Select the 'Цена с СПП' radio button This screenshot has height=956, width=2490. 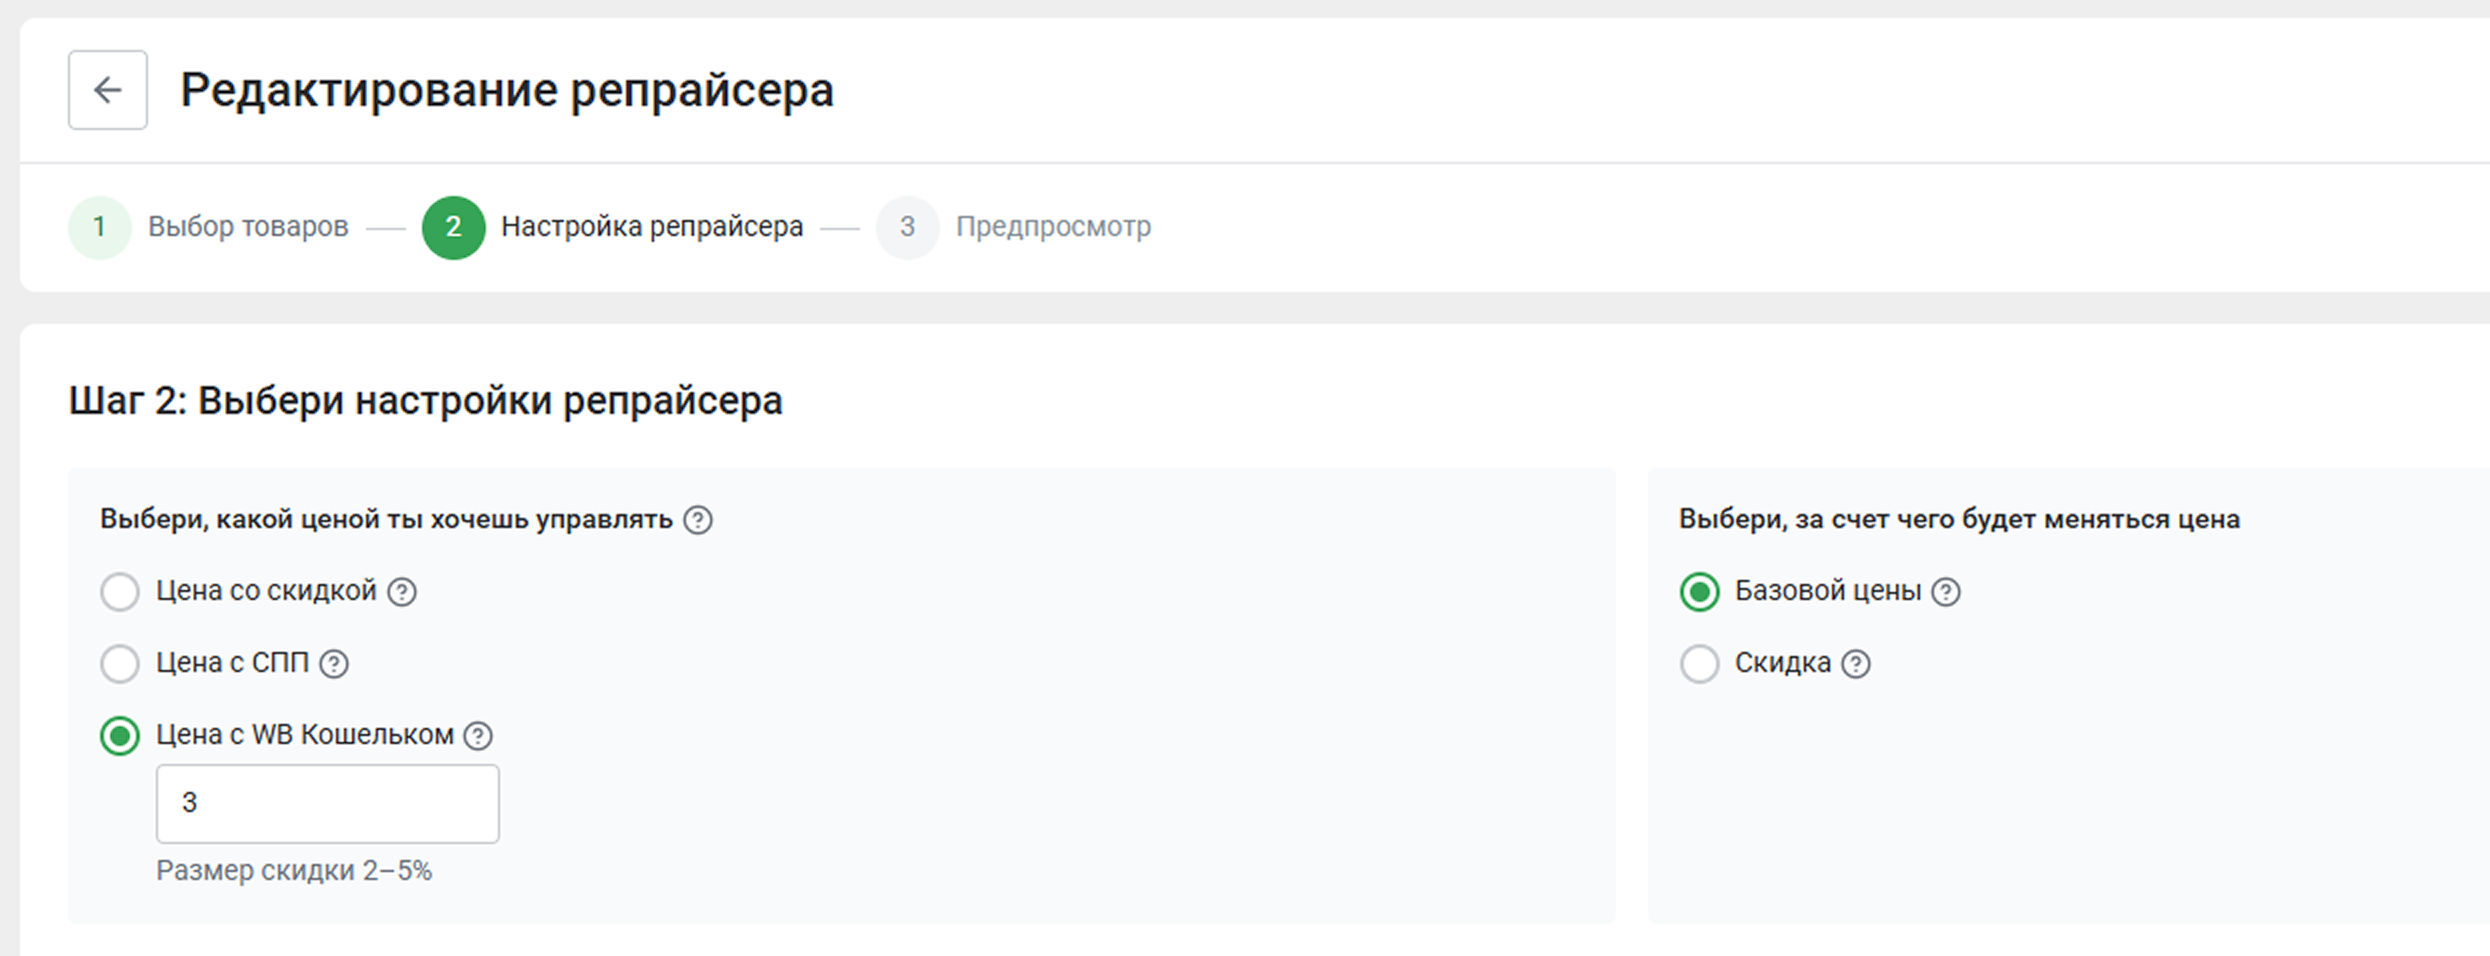point(120,664)
